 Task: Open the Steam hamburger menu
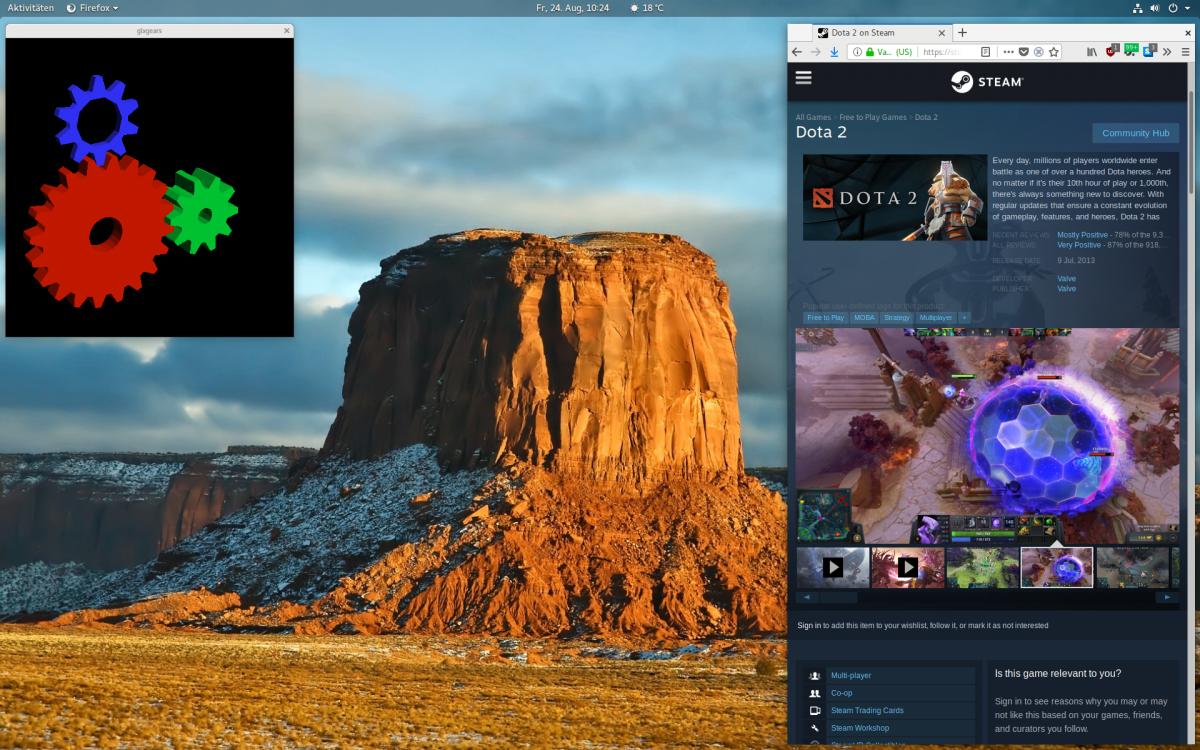point(803,78)
